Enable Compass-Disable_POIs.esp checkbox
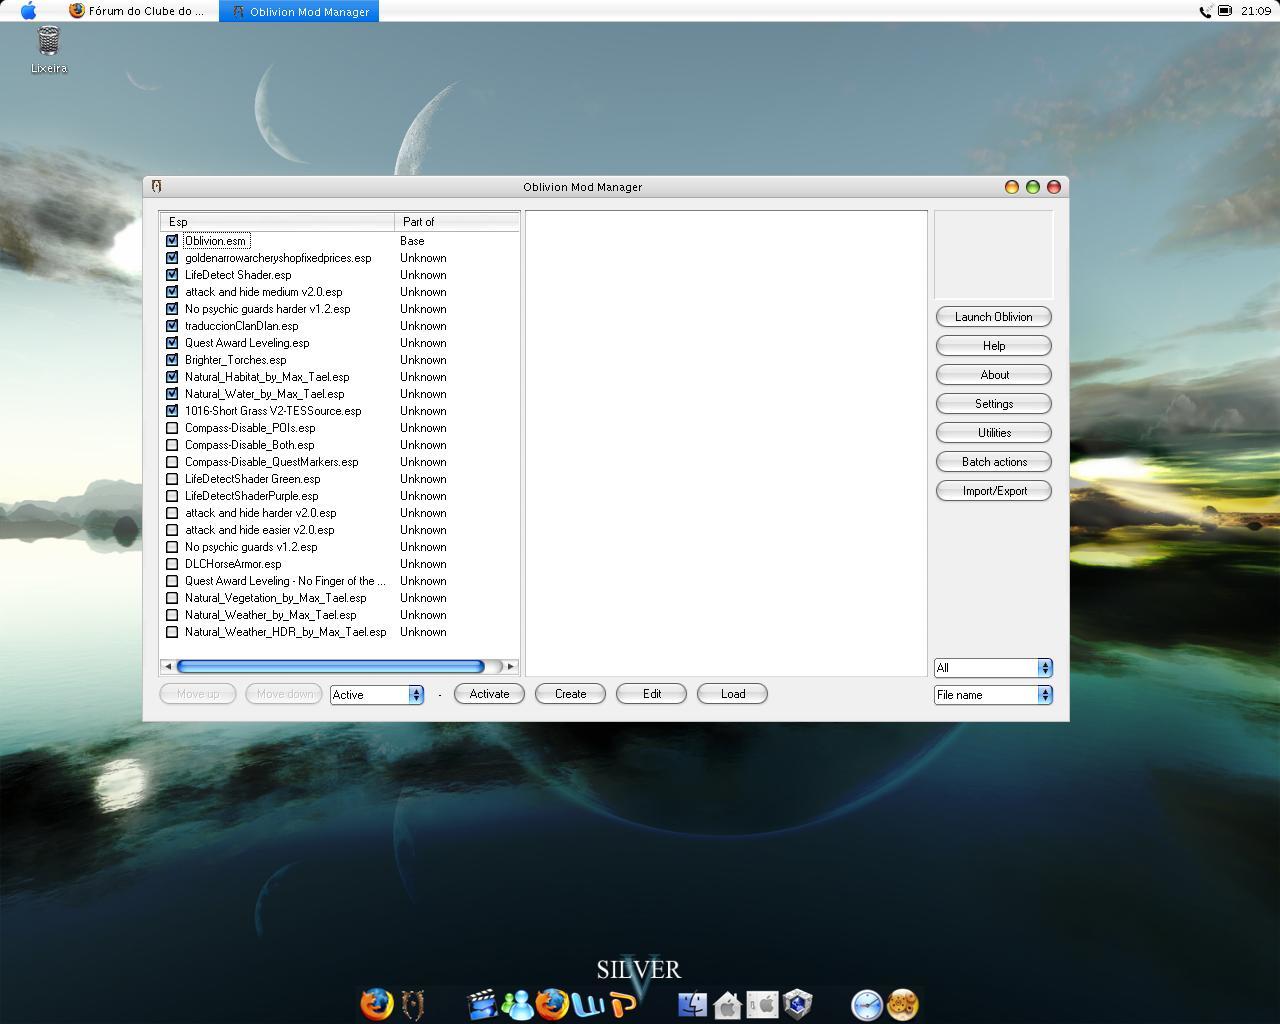Image resolution: width=1280 pixels, height=1024 pixels. tap(172, 428)
